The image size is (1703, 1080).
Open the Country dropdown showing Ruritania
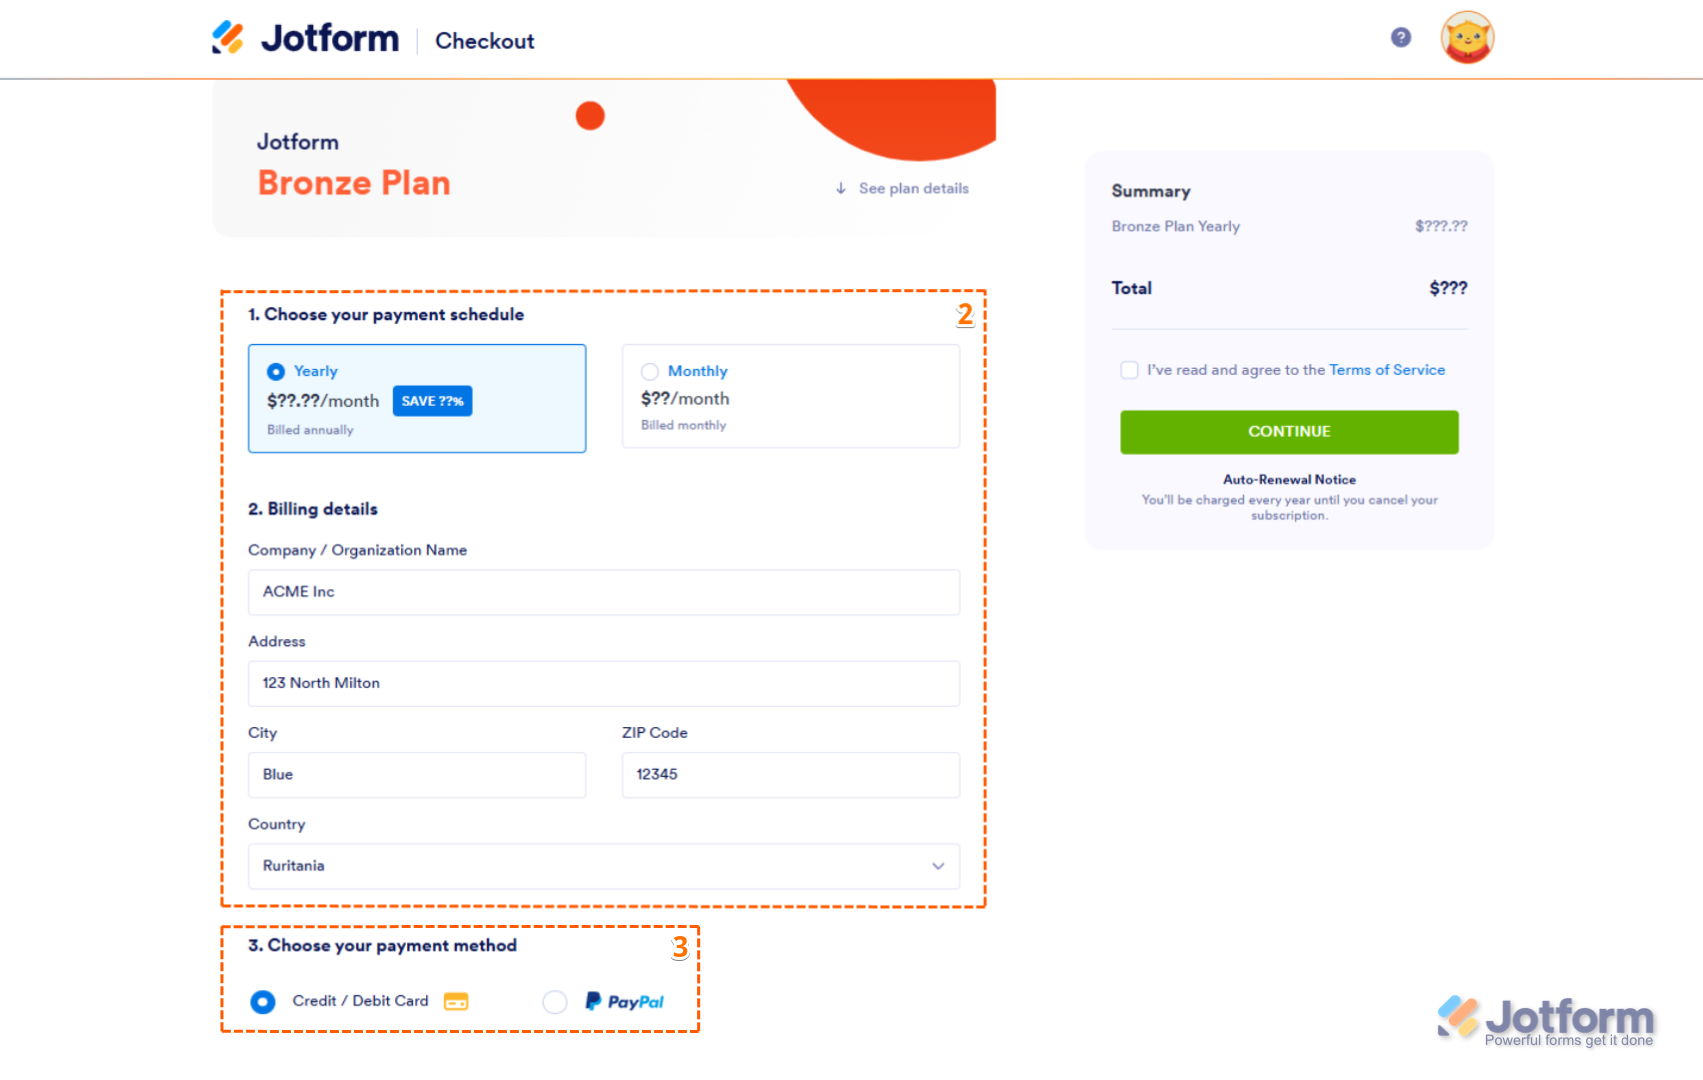tap(603, 866)
